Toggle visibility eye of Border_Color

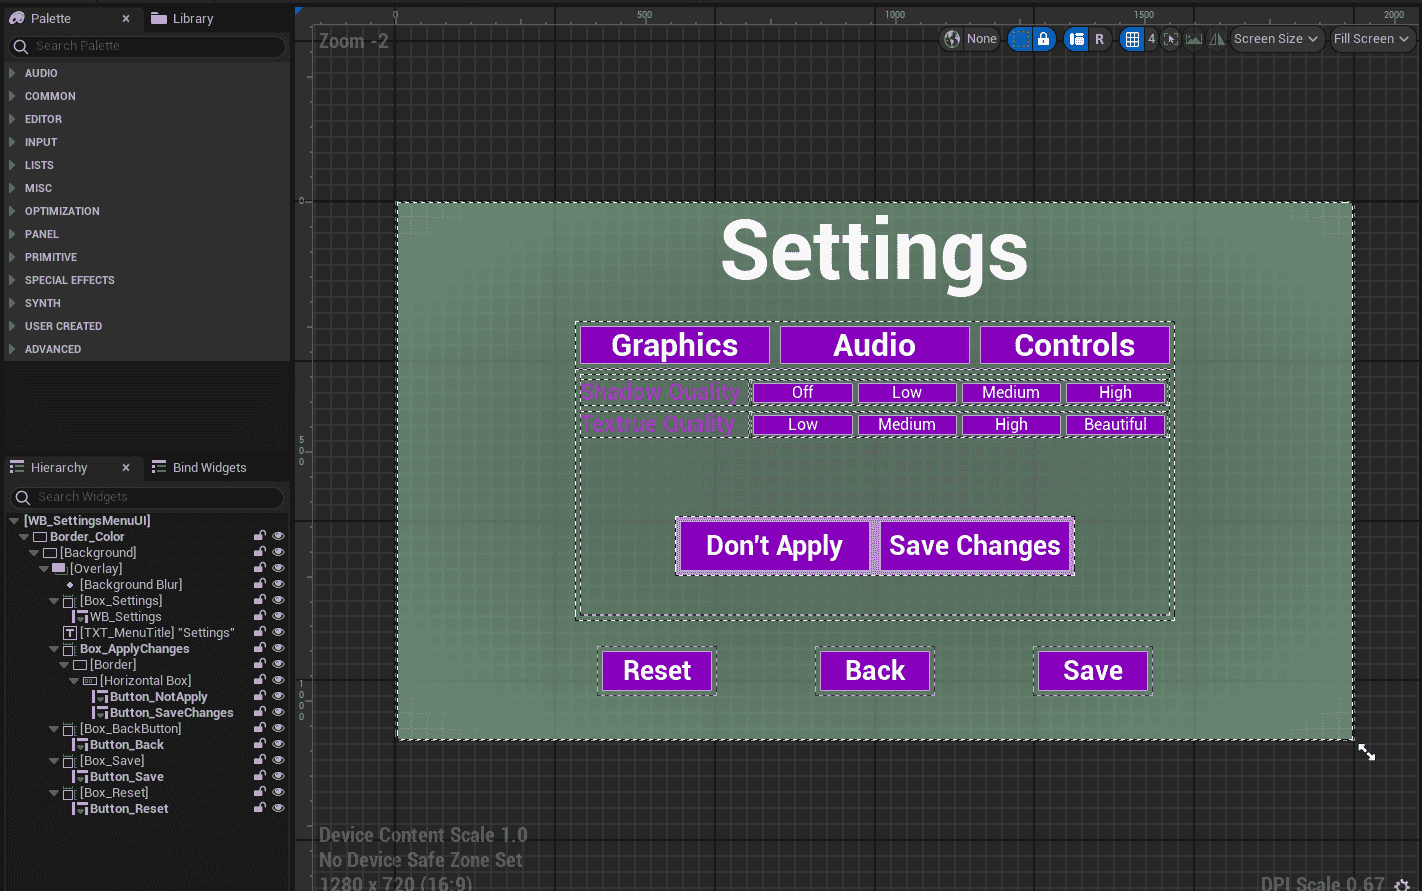[279, 537]
